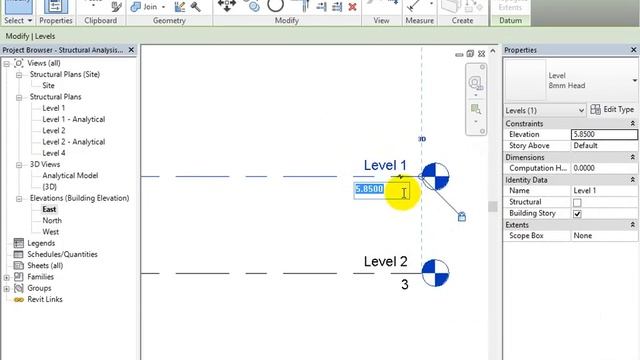Click the Legends icon in Project Browser
The width and height of the screenshot is (640, 360).
[x=19, y=243]
